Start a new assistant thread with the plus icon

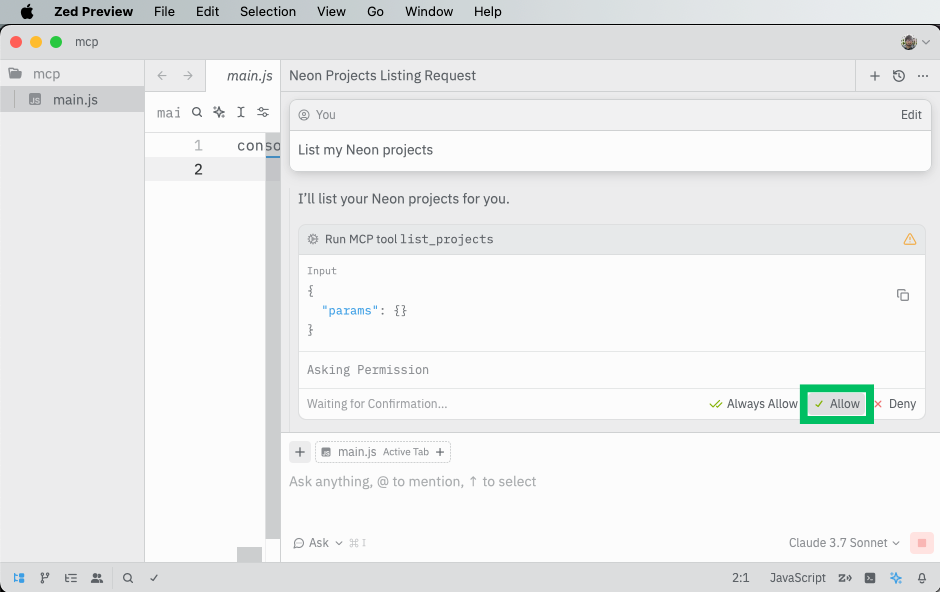(x=874, y=75)
